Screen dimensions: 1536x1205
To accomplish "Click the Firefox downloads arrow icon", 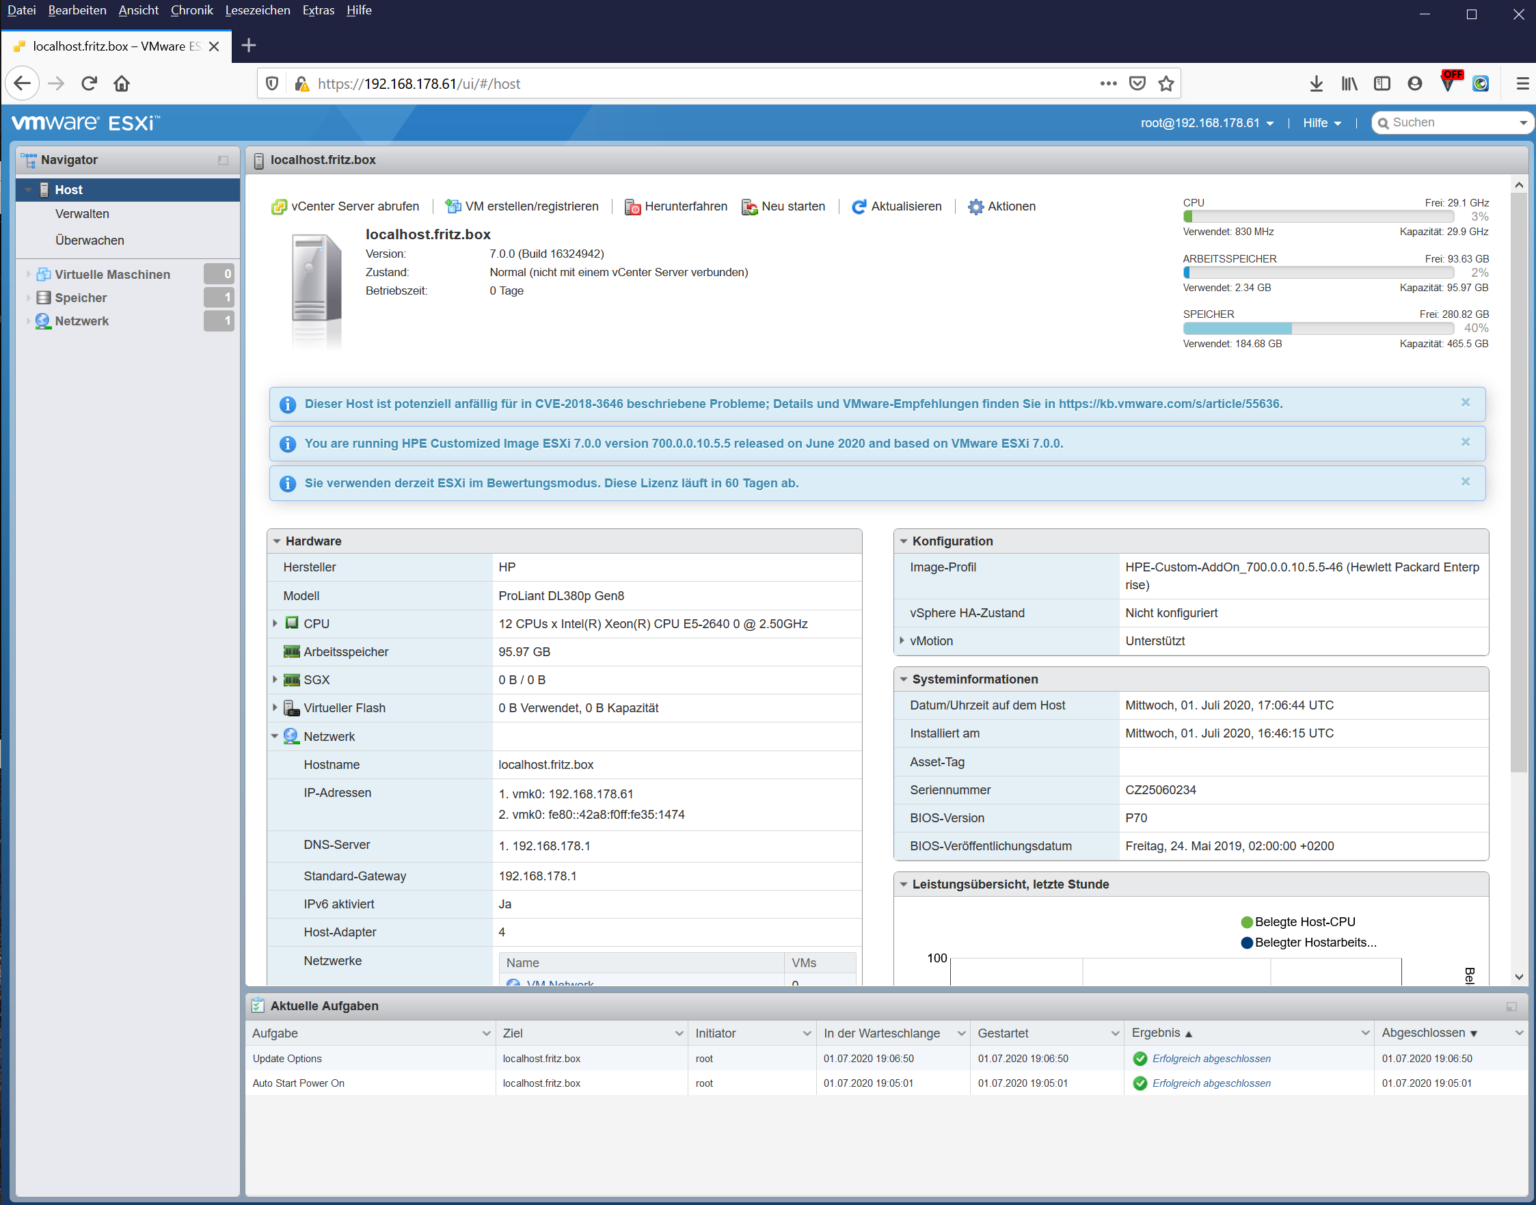I will [x=1316, y=83].
